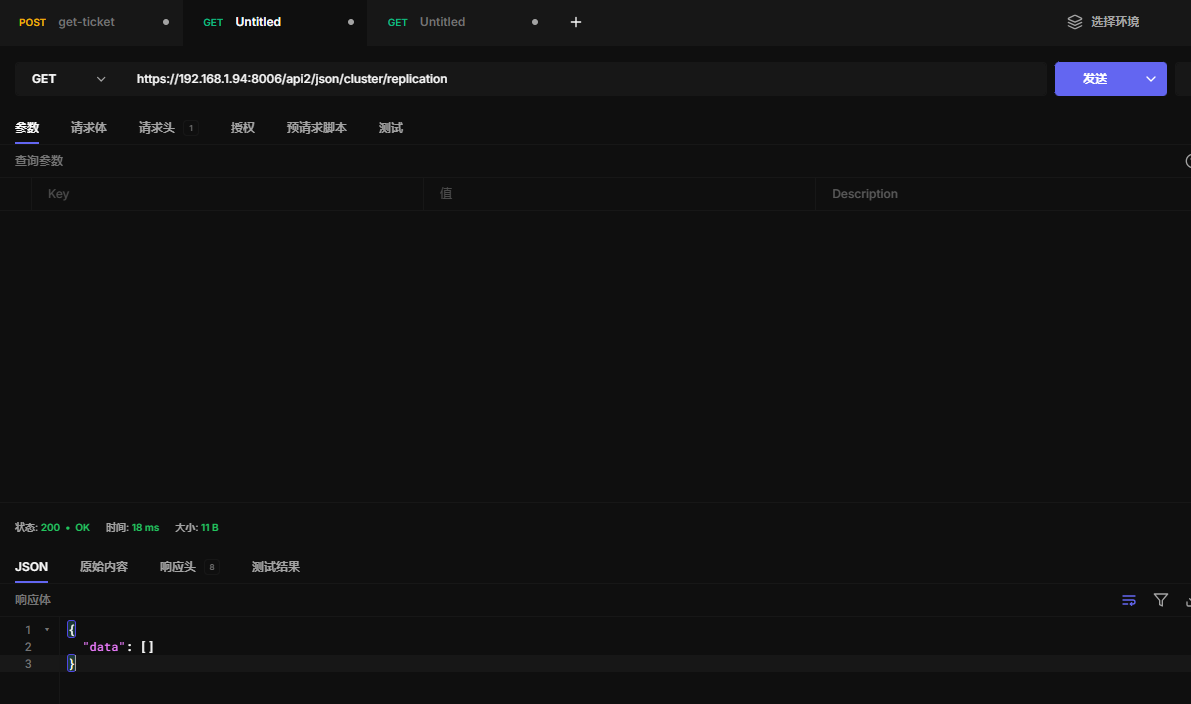Click the 发送 send button
The width and height of the screenshot is (1191, 704).
coord(1094,79)
